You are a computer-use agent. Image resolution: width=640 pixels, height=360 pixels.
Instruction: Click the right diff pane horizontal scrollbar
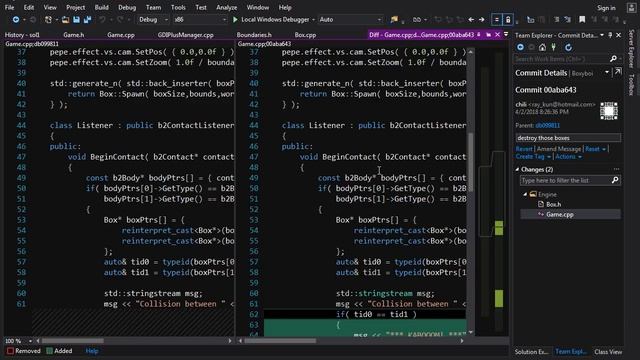pyautogui.click(x=351, y=341)
